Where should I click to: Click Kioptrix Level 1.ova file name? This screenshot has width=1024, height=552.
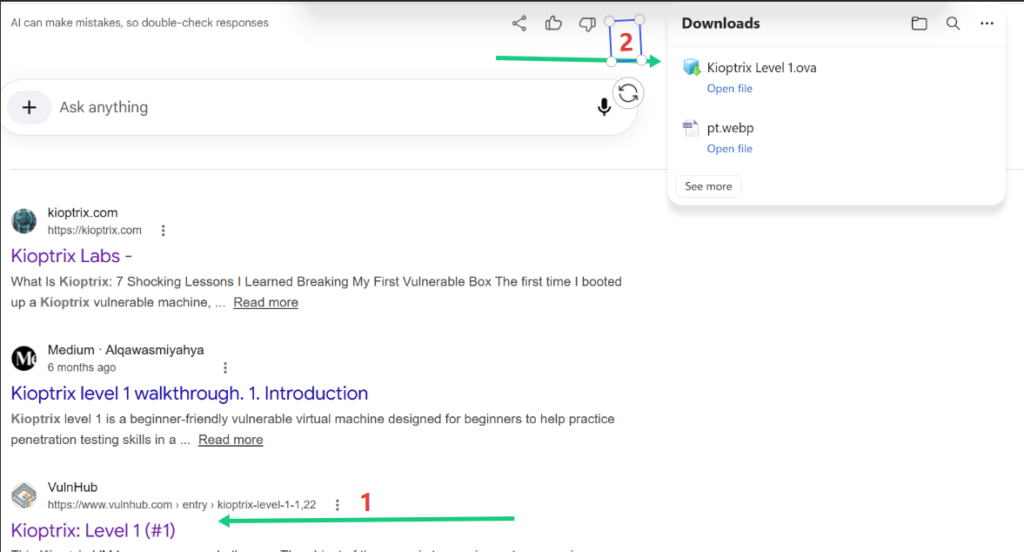[x=761, y=68]
